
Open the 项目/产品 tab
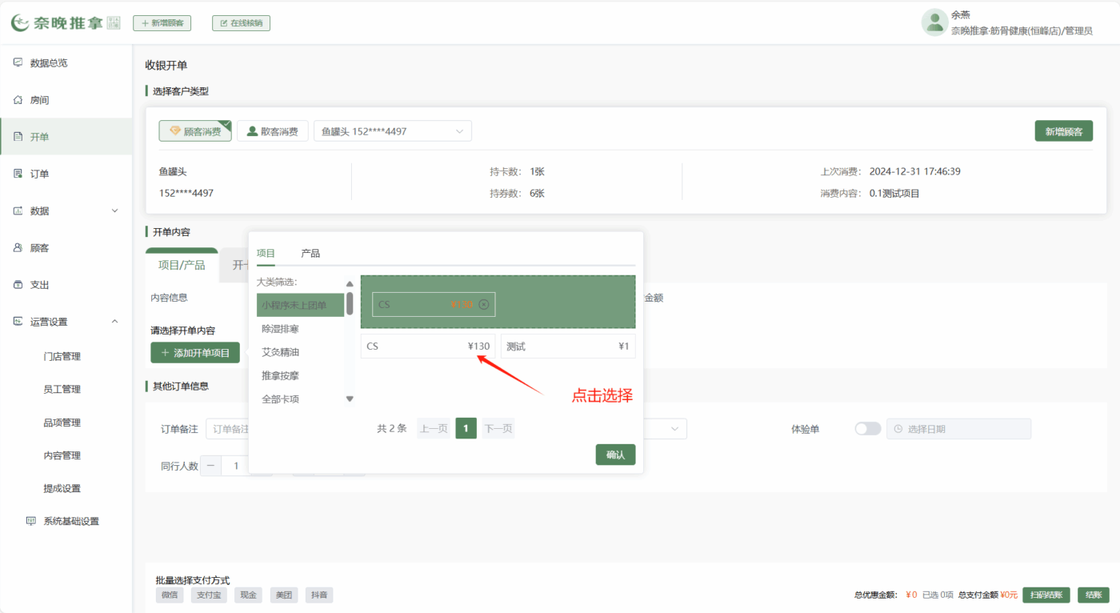181,265
